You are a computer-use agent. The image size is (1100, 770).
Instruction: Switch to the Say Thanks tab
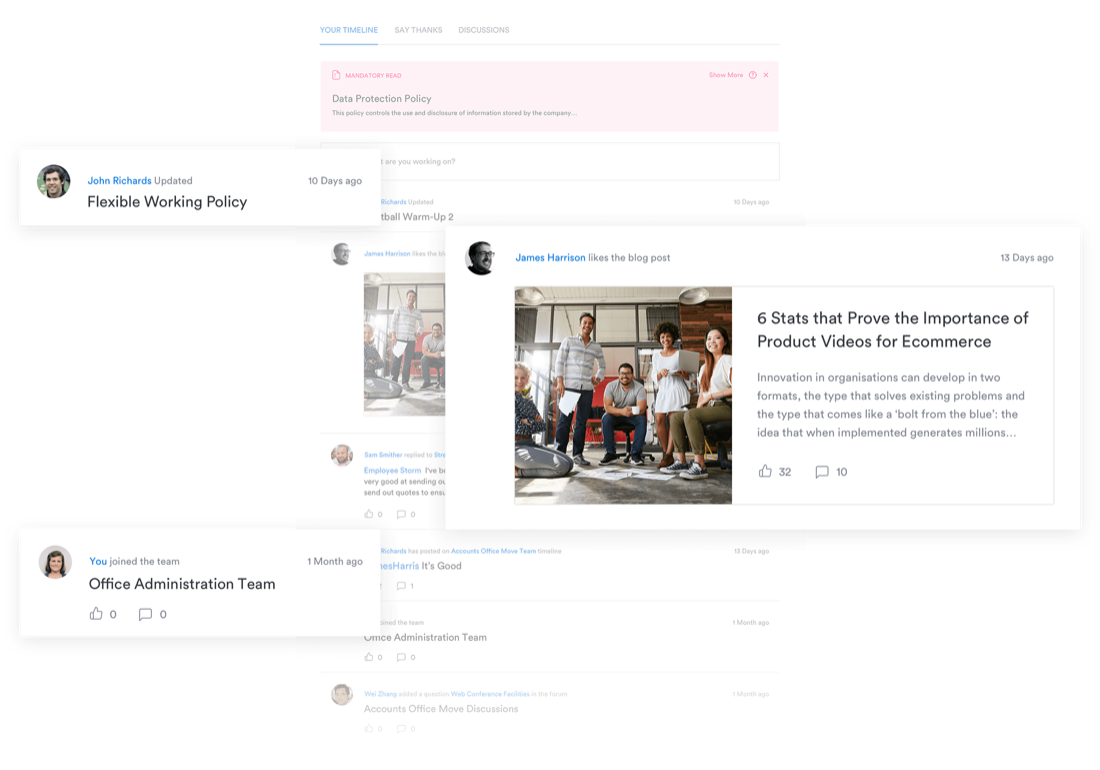click(x=418, y=30)
